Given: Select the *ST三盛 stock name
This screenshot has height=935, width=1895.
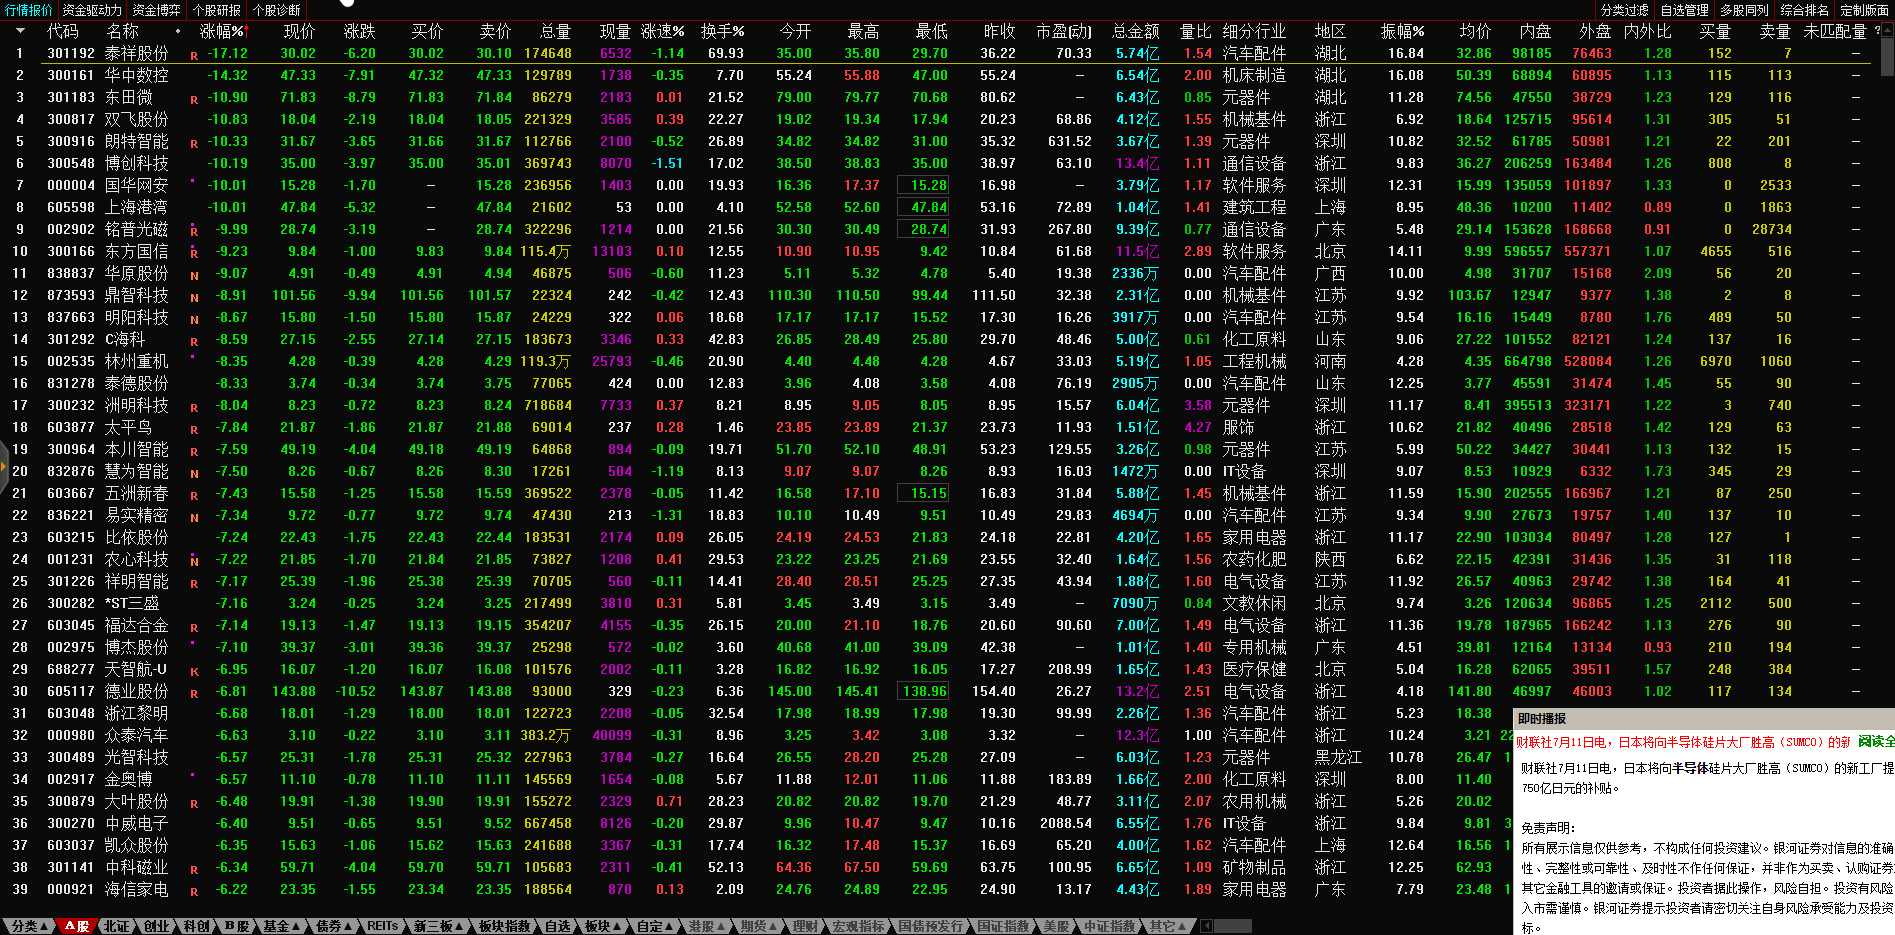Looking at the screenshot, I should pos(132,603).
